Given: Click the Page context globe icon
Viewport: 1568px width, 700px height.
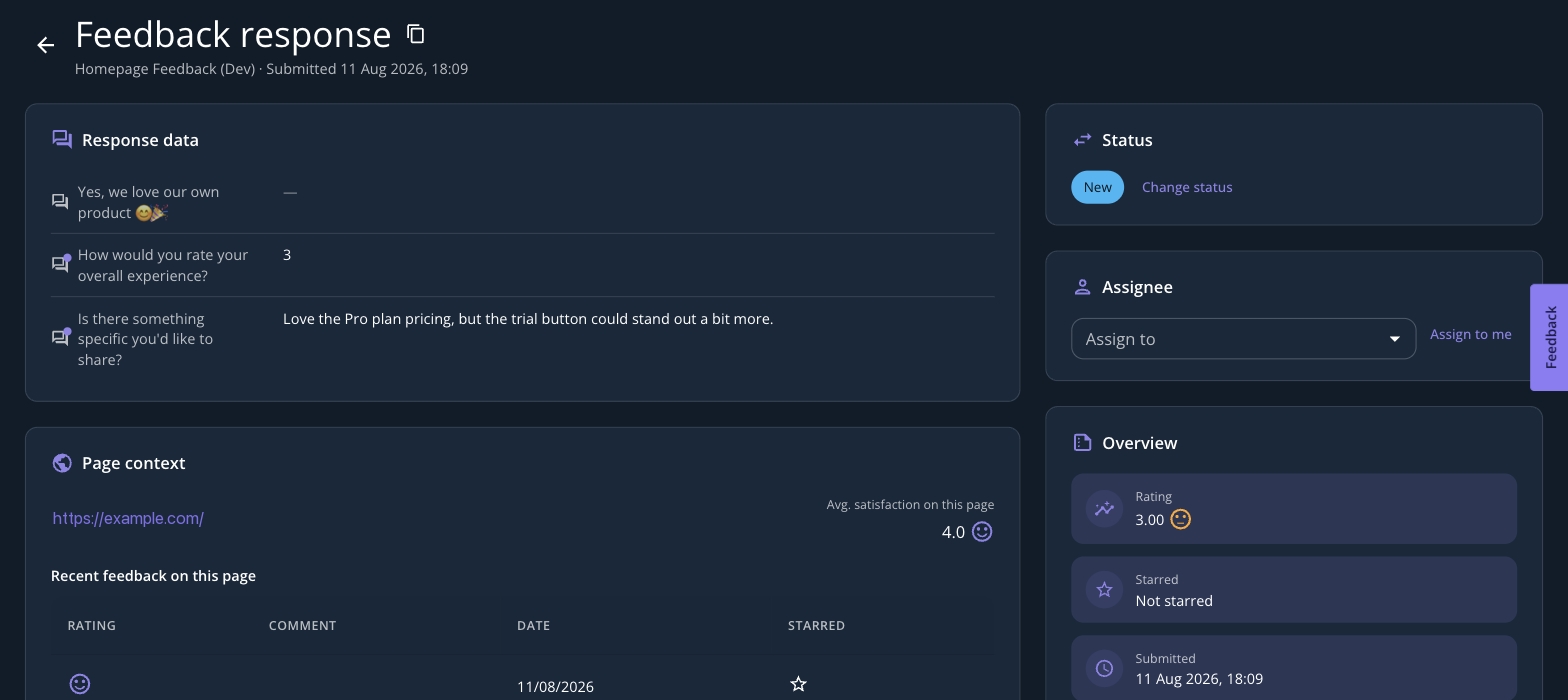Looking at the screenshot, I should point(62,463).
